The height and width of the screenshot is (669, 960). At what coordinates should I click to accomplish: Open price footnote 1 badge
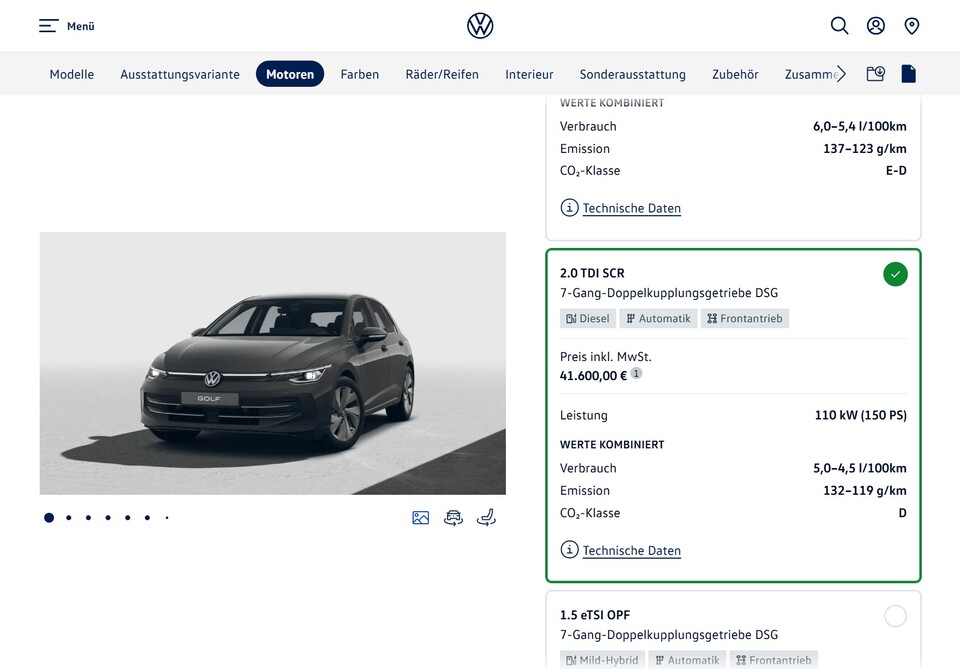pos(637,373)
